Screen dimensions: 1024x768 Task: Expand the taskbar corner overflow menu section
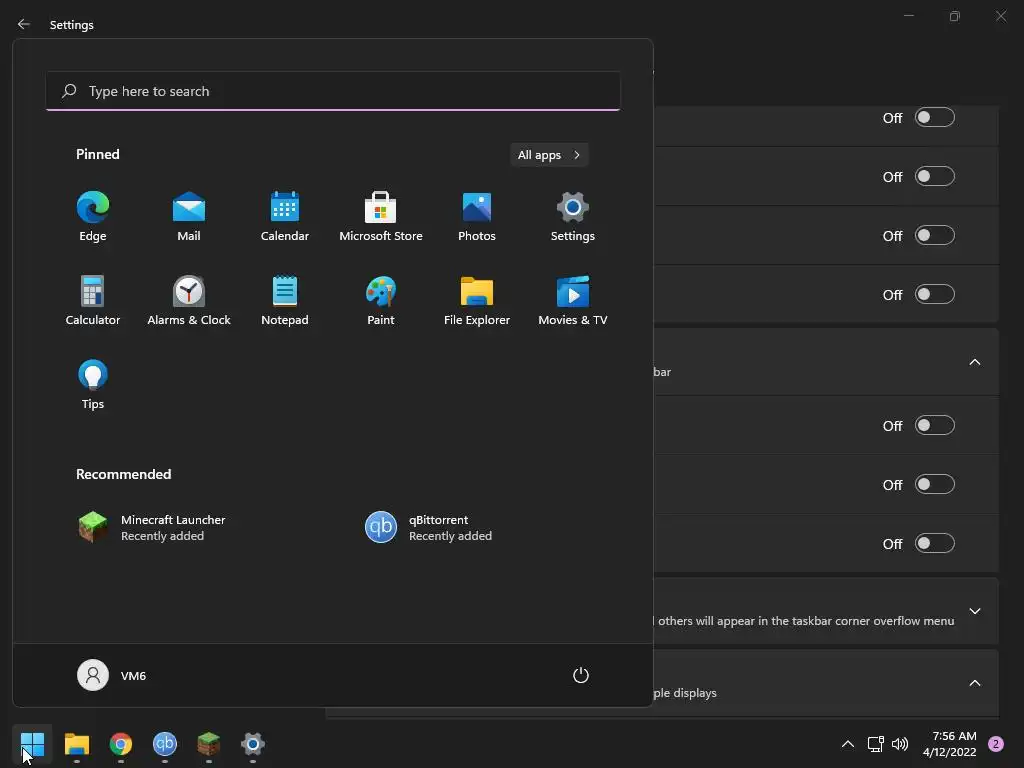[974, 611]
